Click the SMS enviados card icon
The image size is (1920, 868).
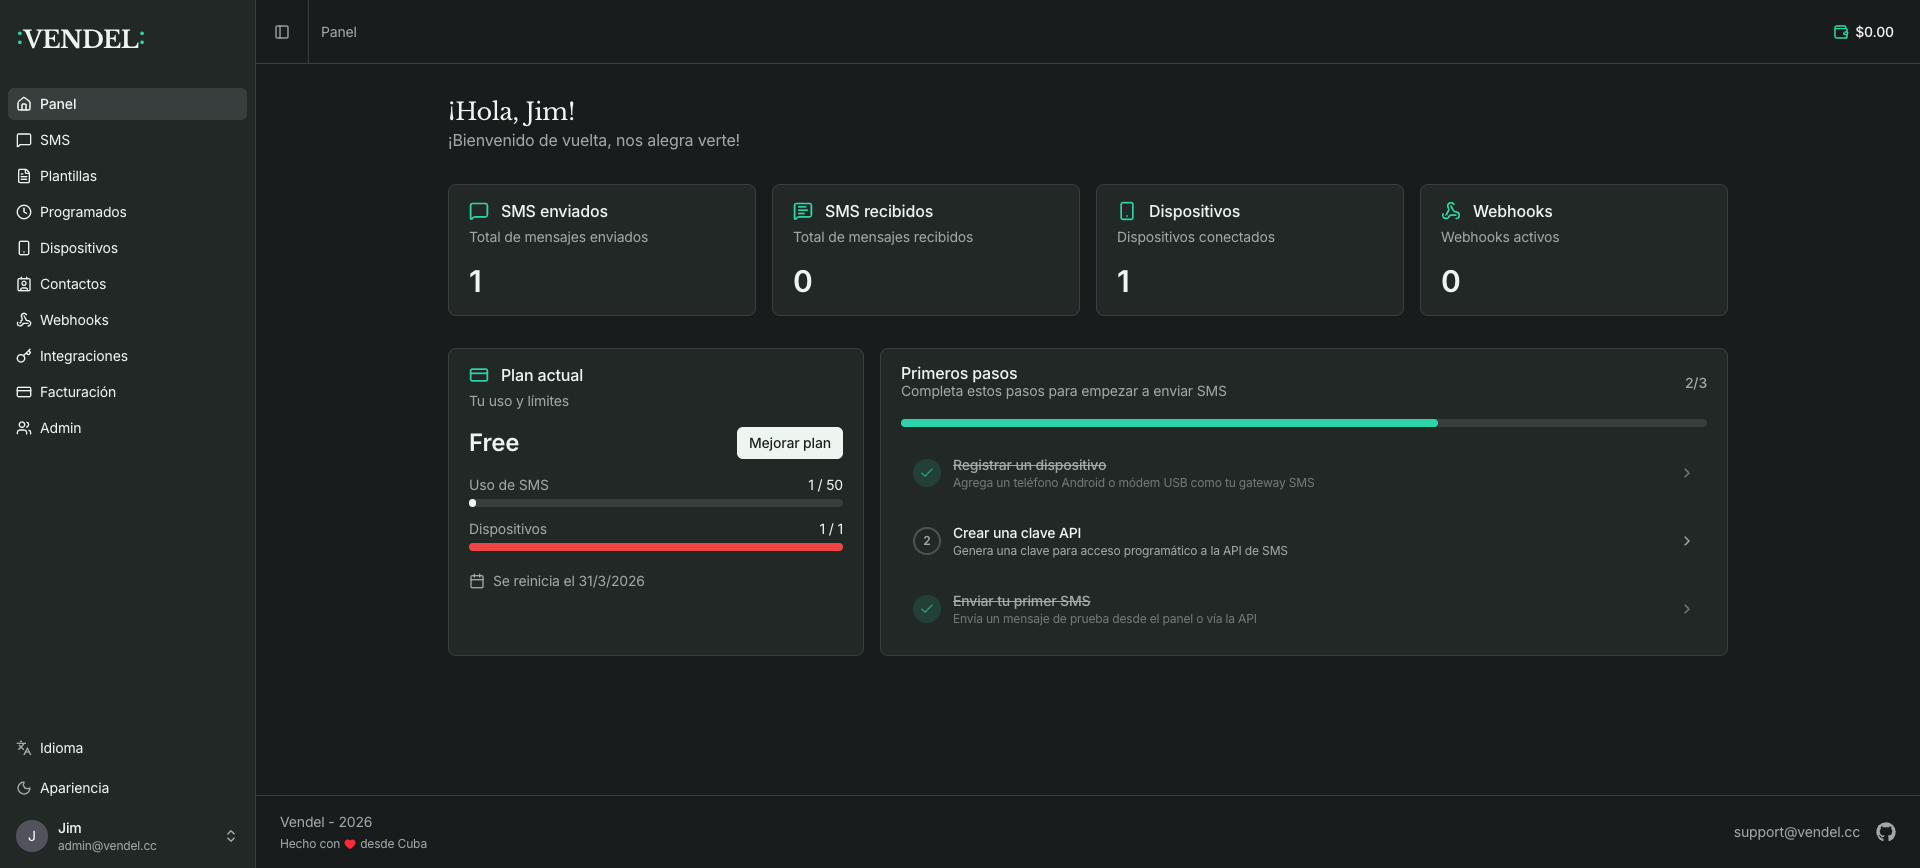pos(479,211)
